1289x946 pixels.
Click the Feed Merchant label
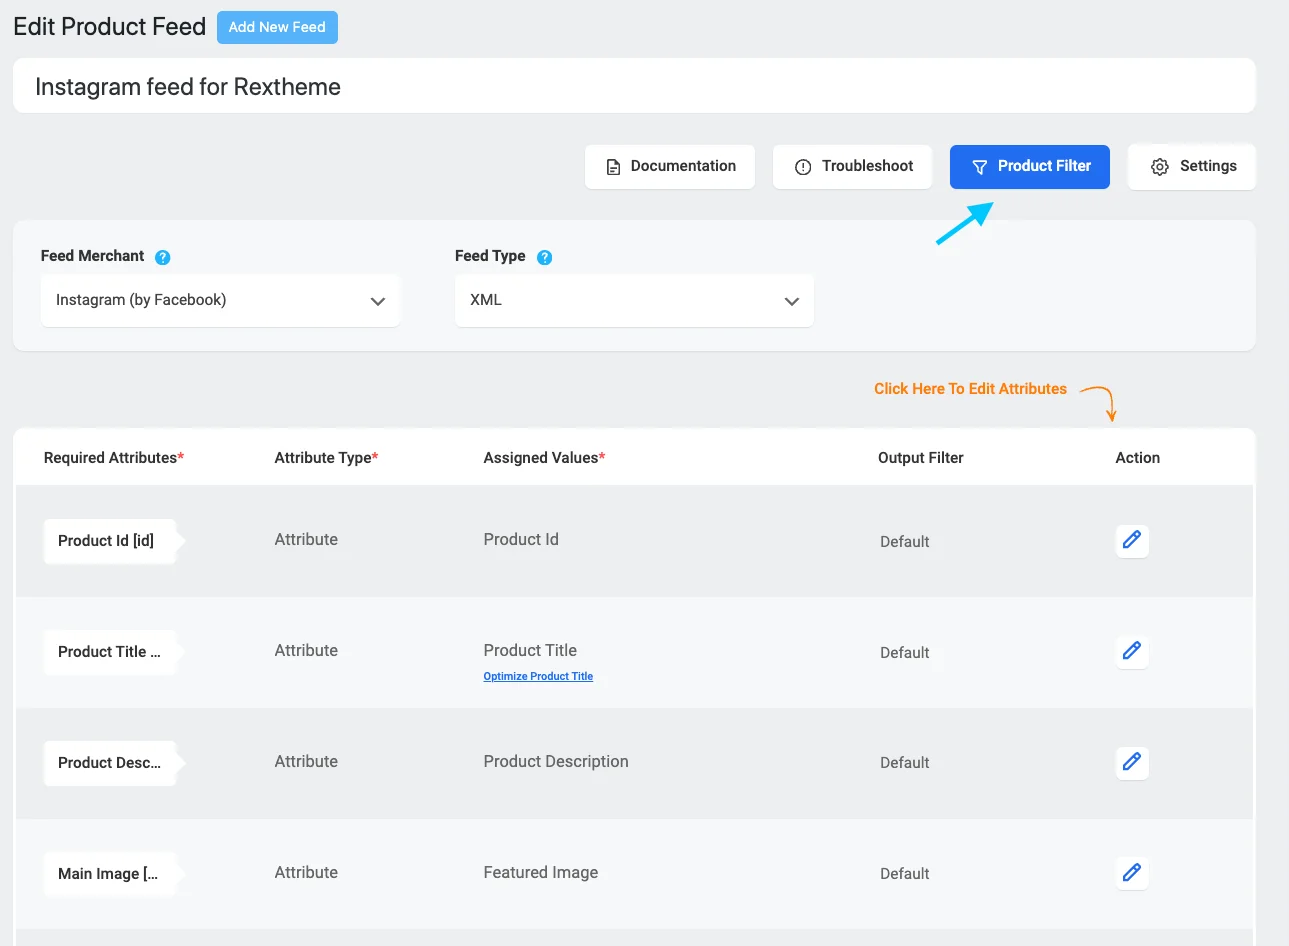click(x=92, y=256)
